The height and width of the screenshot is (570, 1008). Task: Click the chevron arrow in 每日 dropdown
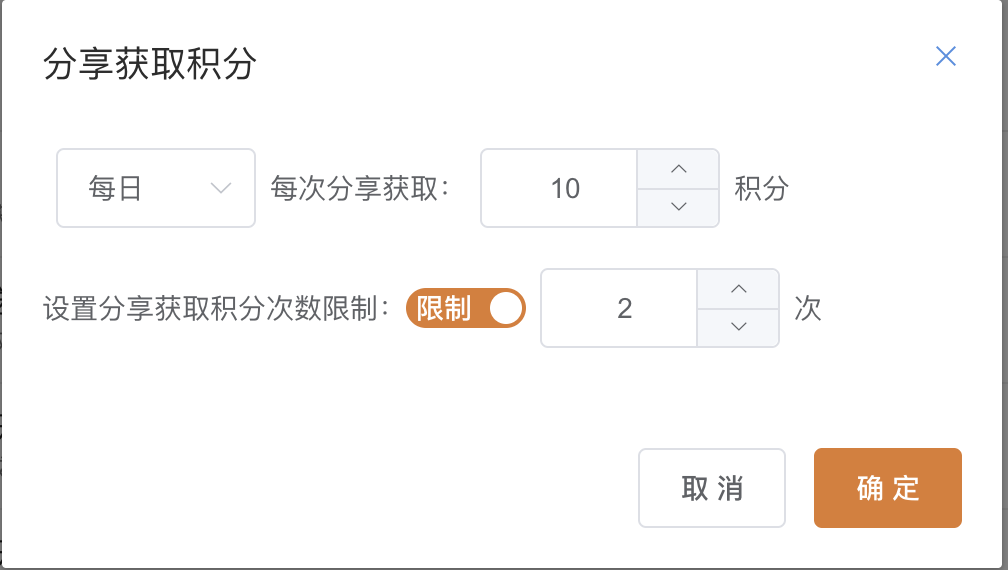coord(221,188)
